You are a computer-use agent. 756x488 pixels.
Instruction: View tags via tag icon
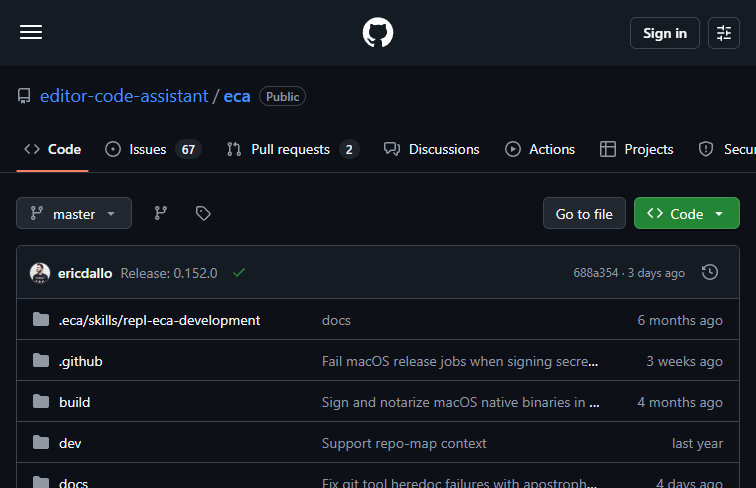click(x=203, y=213)
